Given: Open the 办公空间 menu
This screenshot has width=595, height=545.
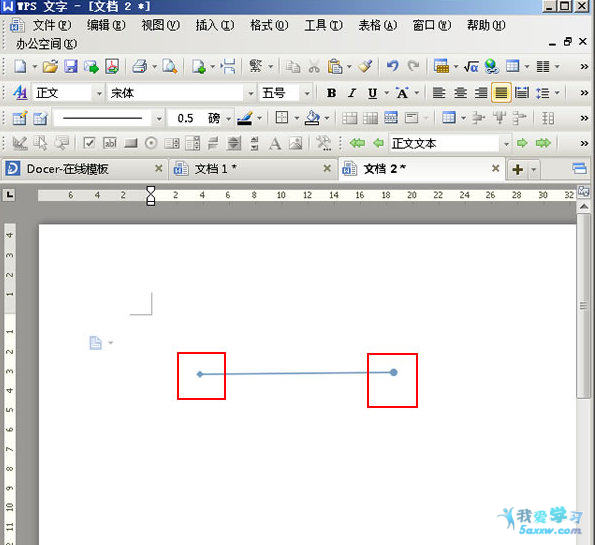Looking at the screenshot, I should pyautogui.click(x=46, y=44).
